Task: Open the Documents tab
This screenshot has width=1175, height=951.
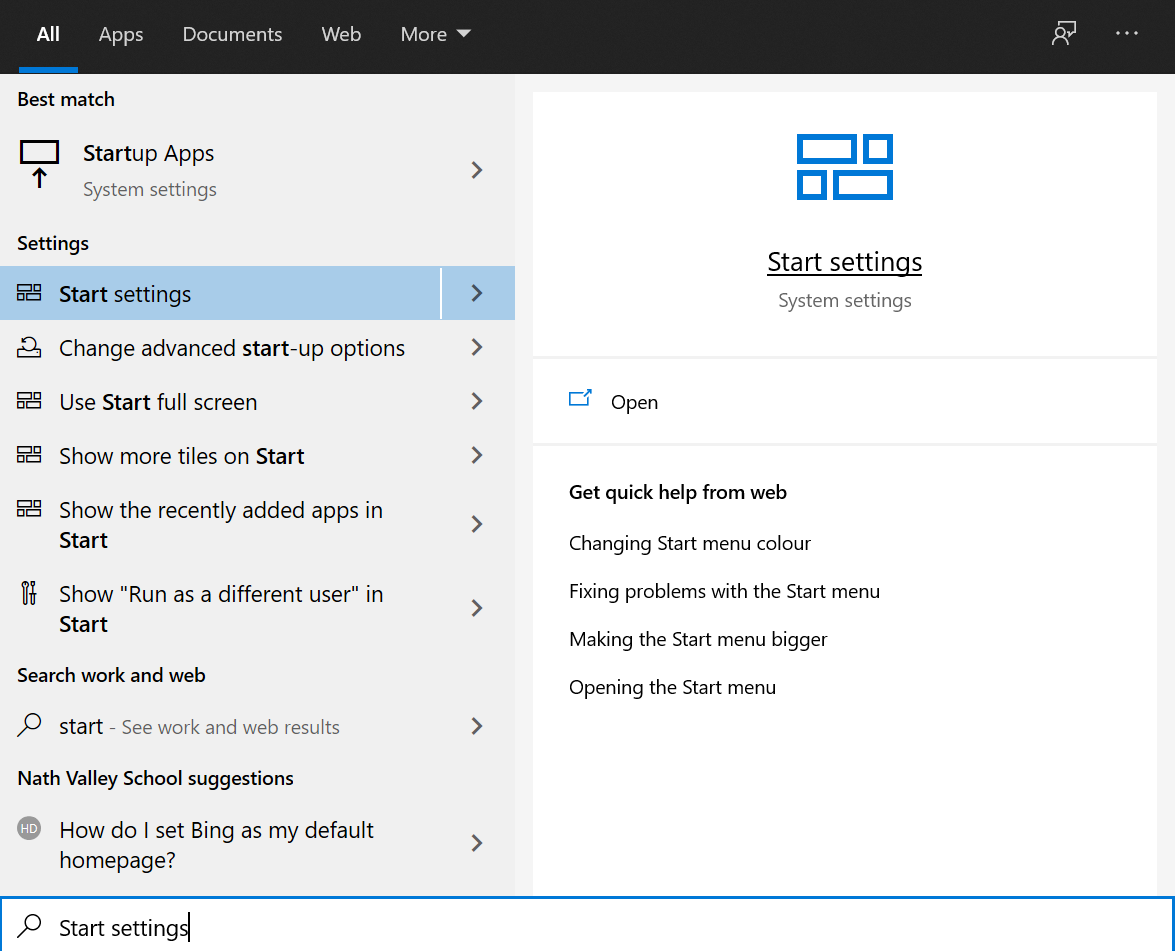Action: point(232,34)
